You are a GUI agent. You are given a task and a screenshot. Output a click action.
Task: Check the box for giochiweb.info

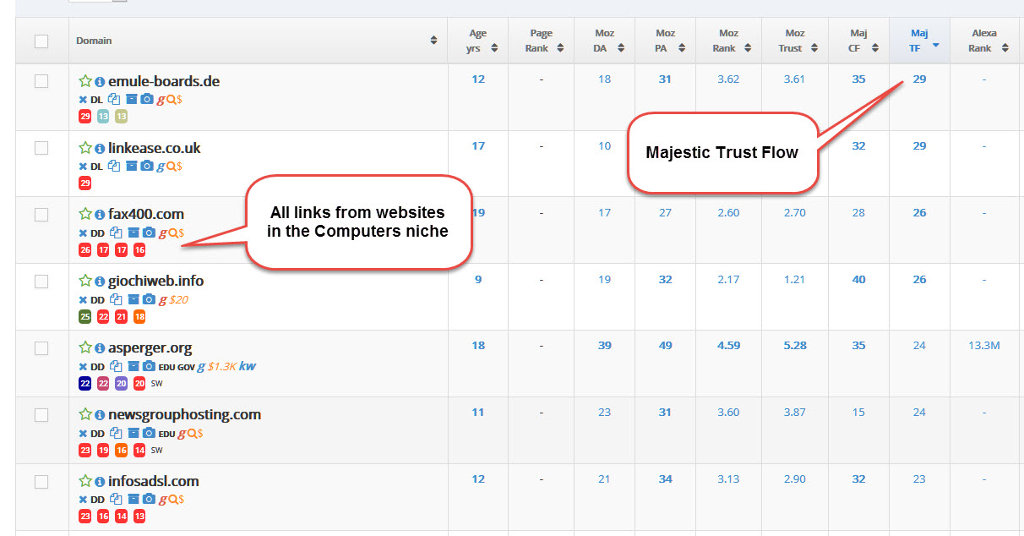(x=41, y=281)
